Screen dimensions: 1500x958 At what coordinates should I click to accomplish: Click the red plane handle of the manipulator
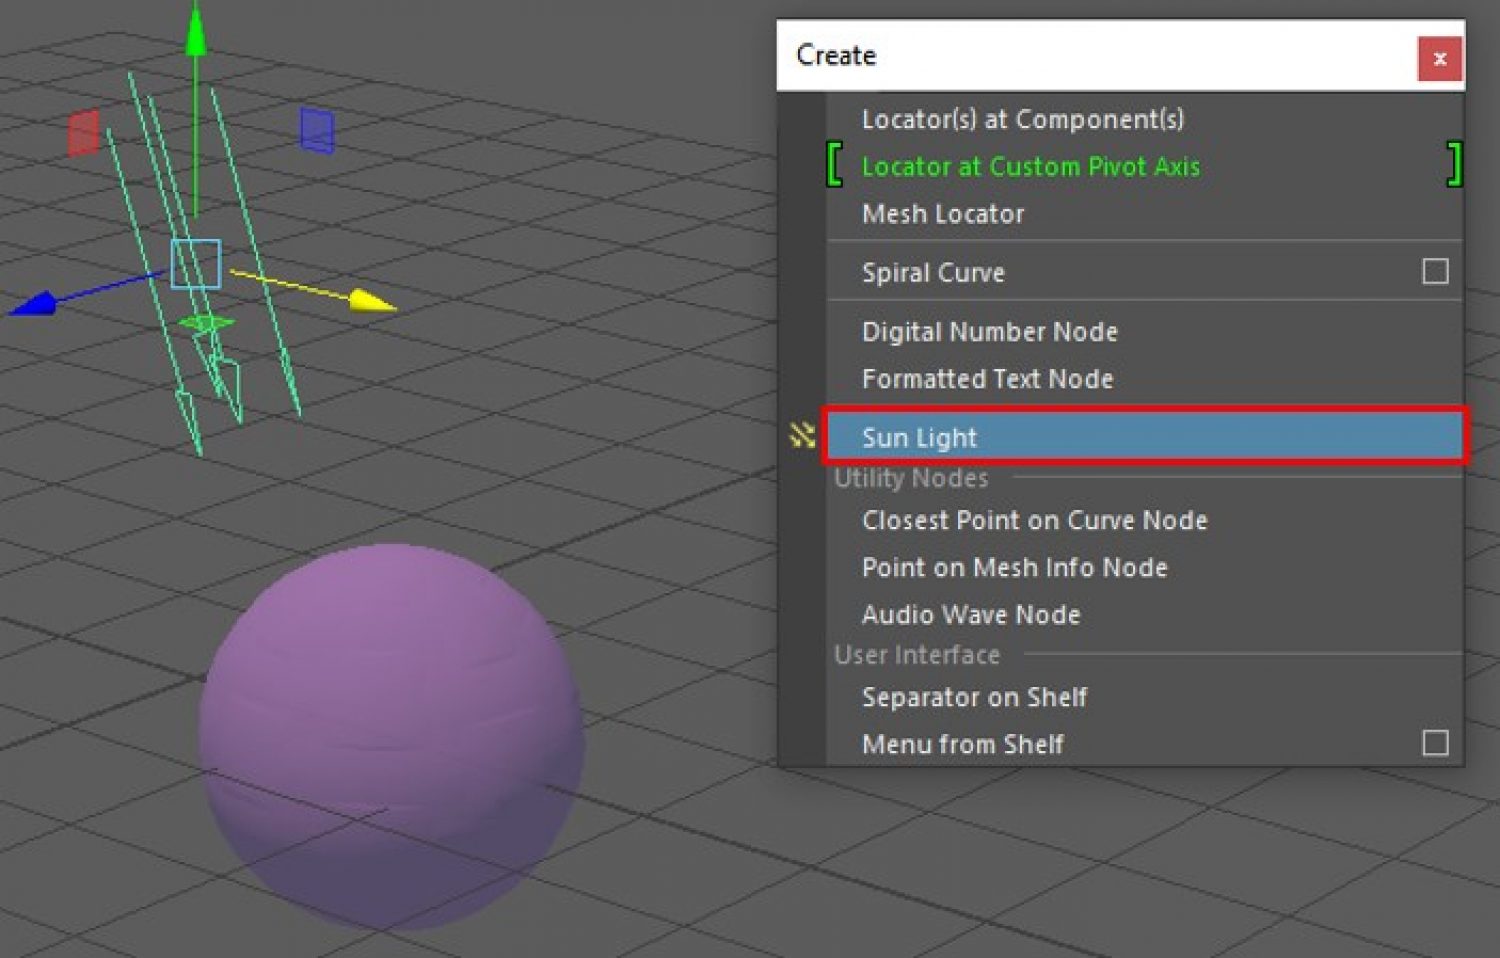click(83, 132)
